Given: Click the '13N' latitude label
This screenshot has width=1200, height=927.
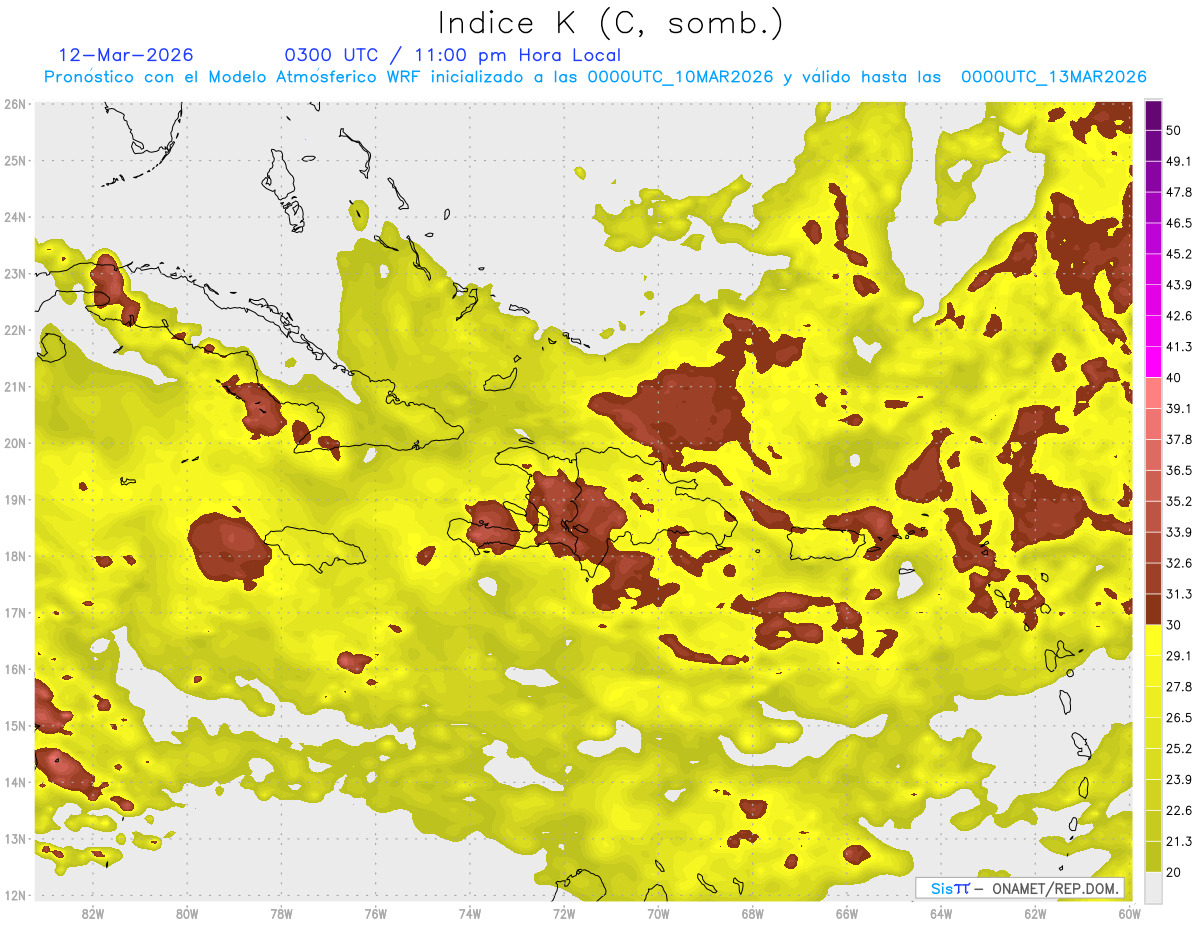Looking at the screenshot, I should [15, 838].
